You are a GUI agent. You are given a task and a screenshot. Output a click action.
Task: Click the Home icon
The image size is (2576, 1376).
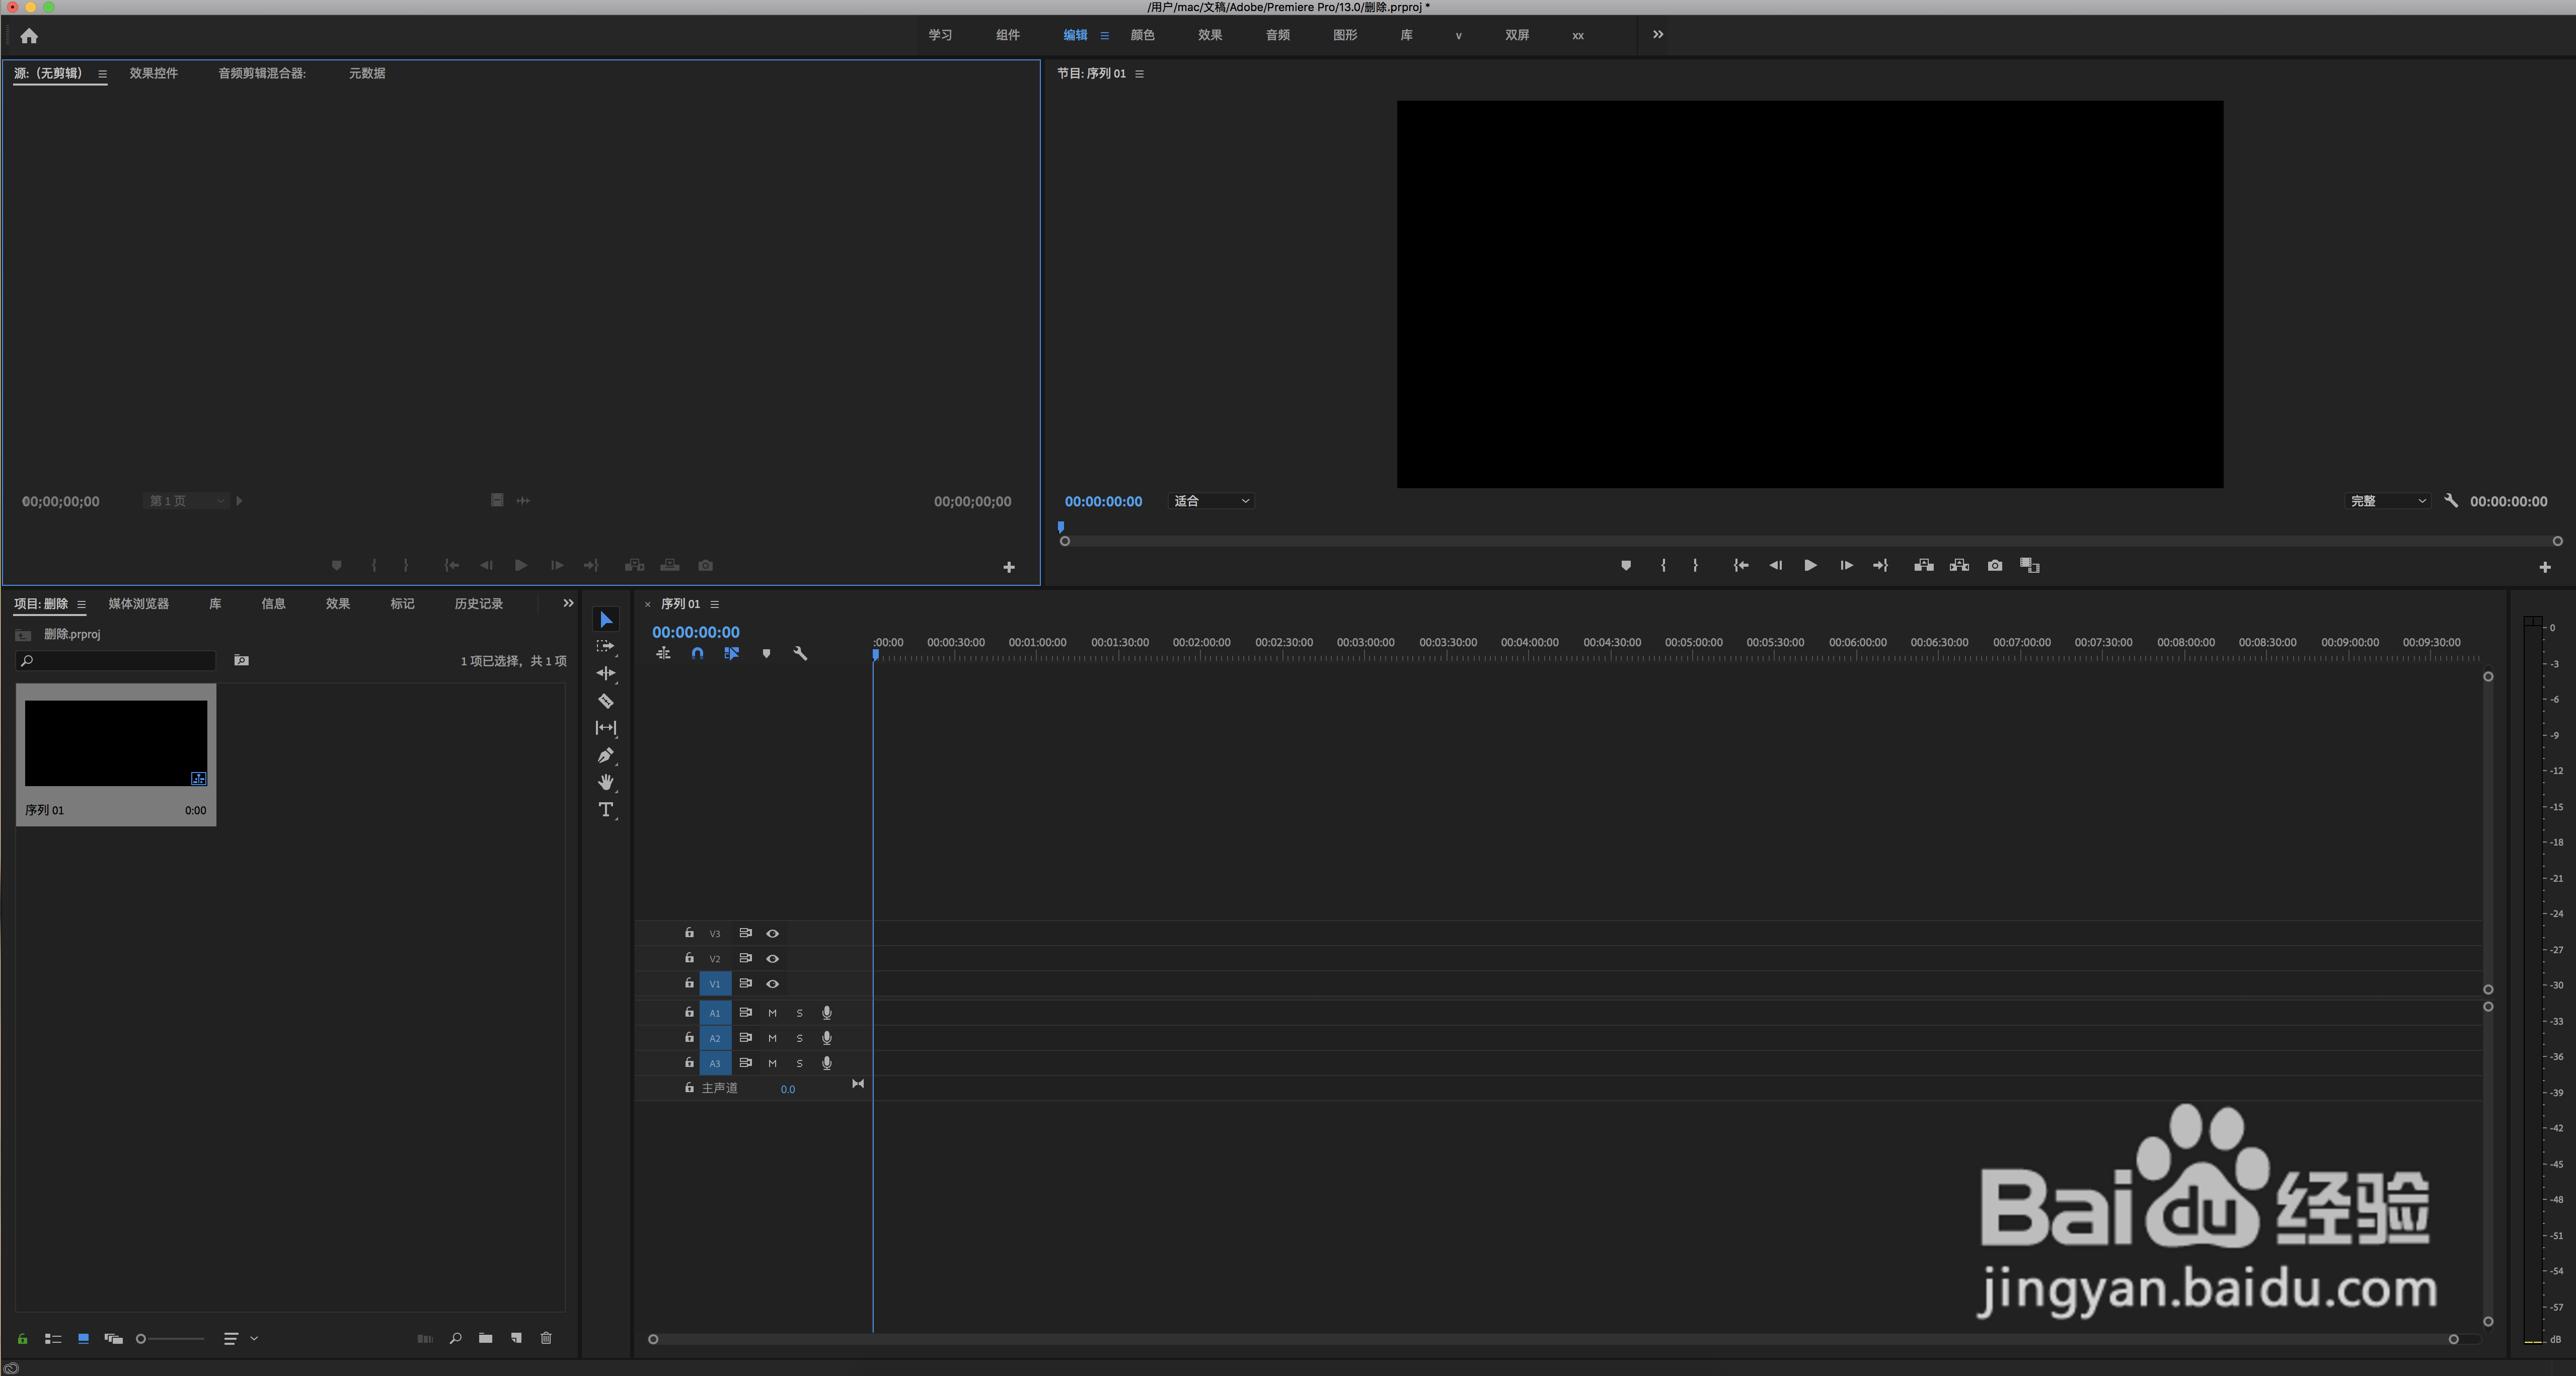(x=29, y=36)
